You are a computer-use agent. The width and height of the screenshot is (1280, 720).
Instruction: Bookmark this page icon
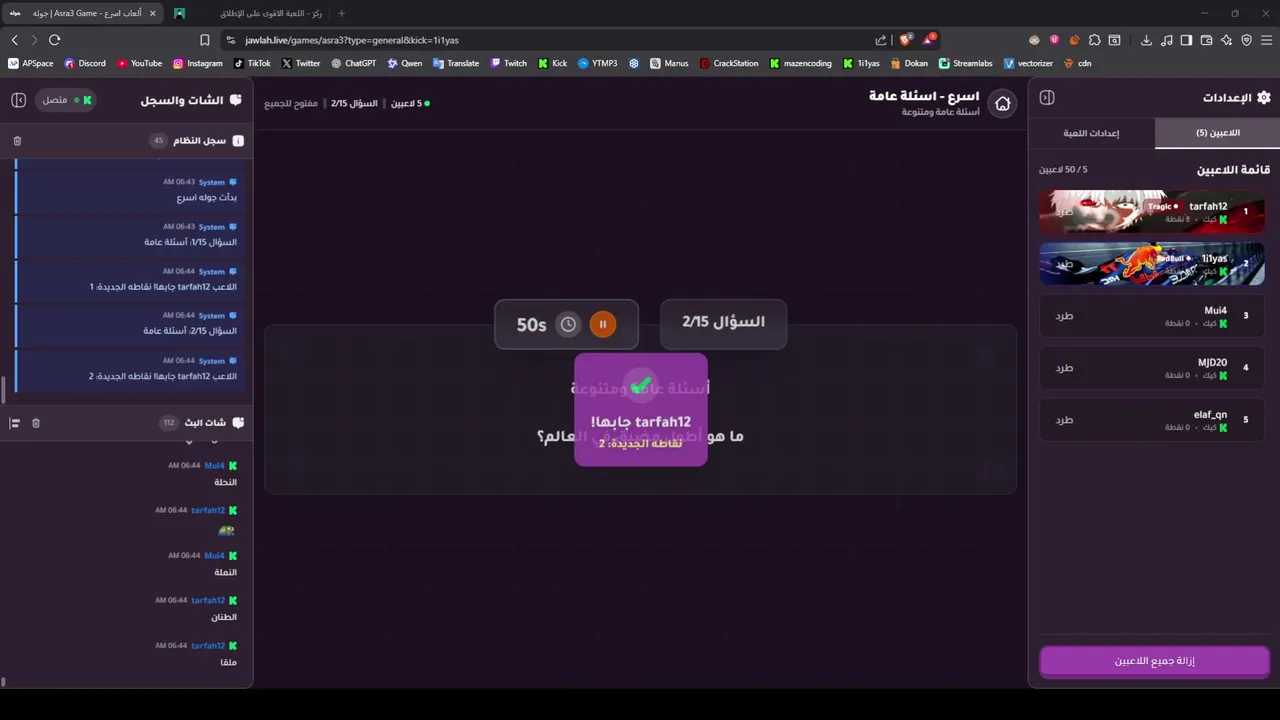(205, 40)
